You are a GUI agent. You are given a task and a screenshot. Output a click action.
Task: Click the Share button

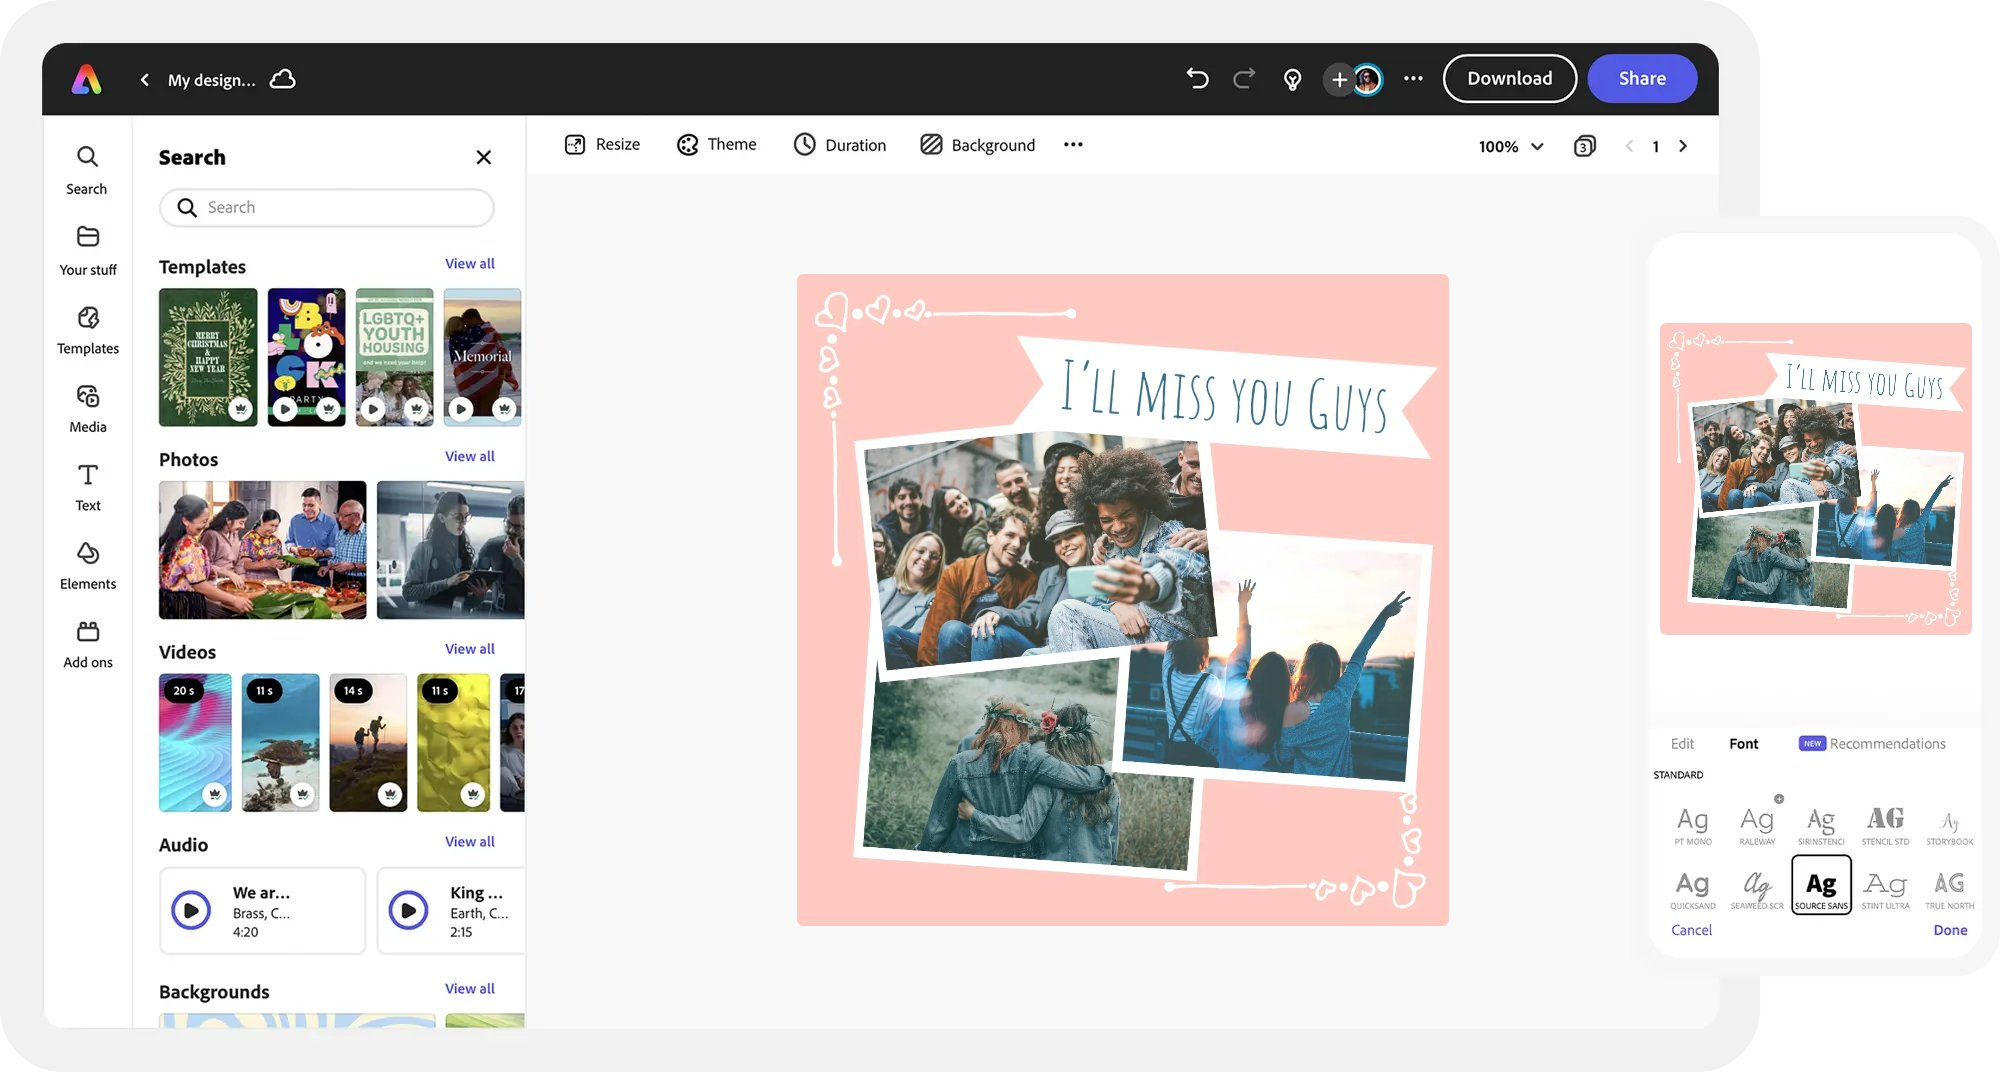pyautogui.click(x=1642, y=78)
